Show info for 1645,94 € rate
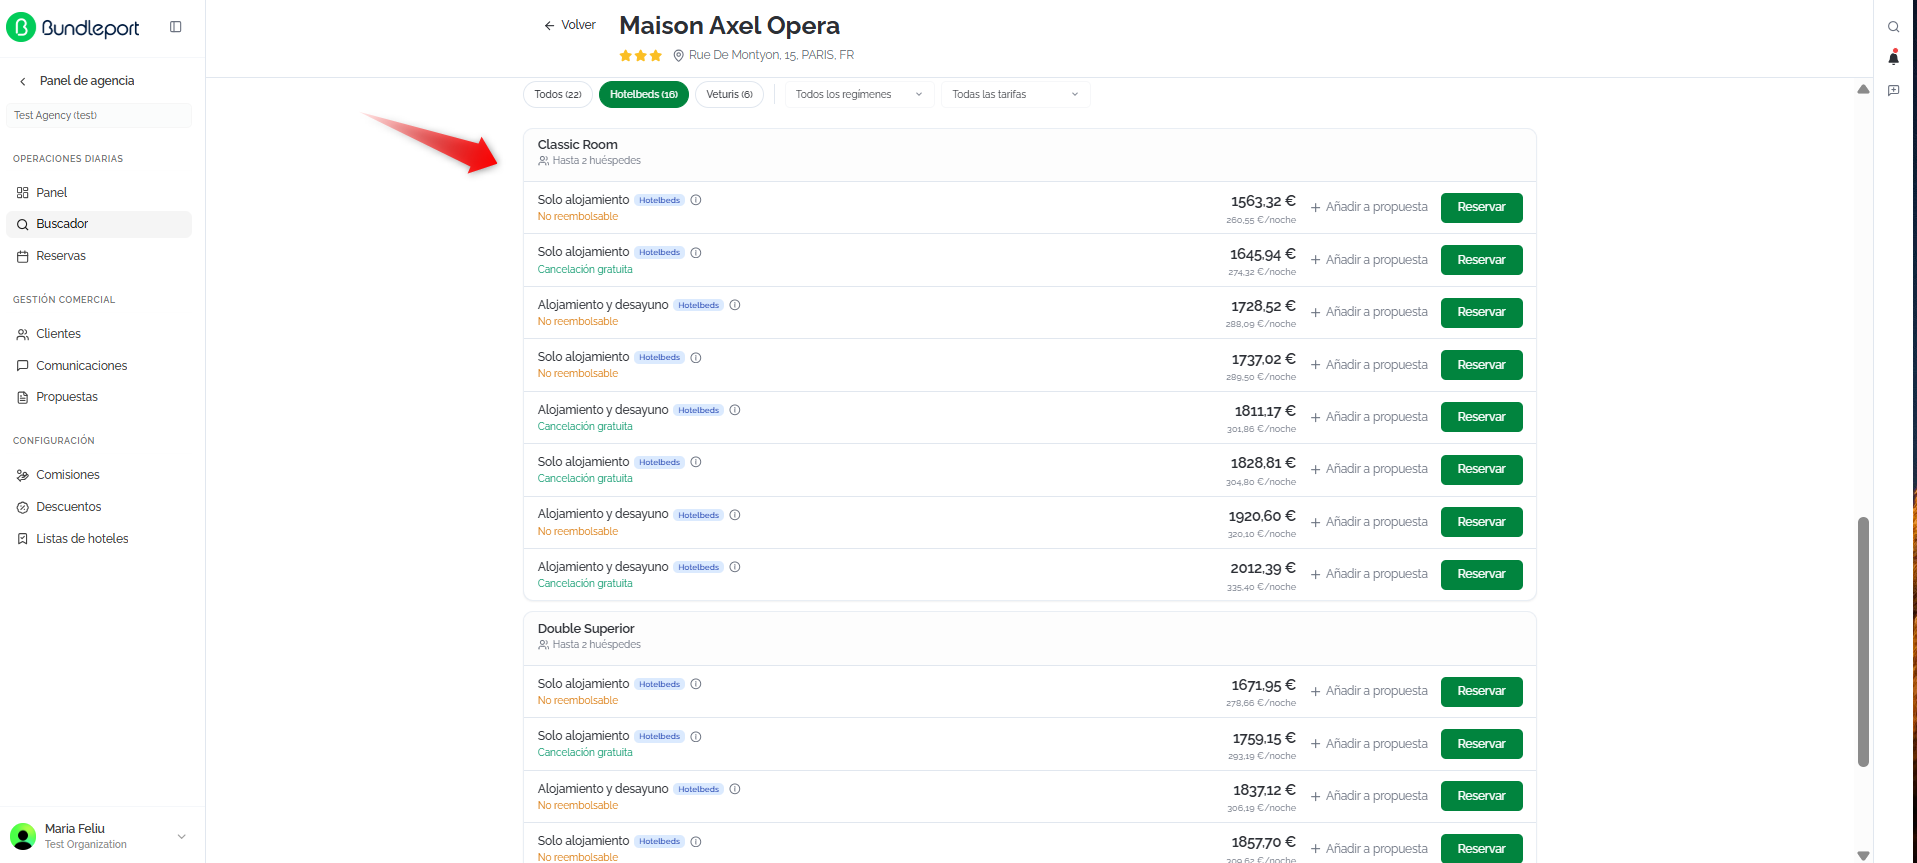 point(696,252)
